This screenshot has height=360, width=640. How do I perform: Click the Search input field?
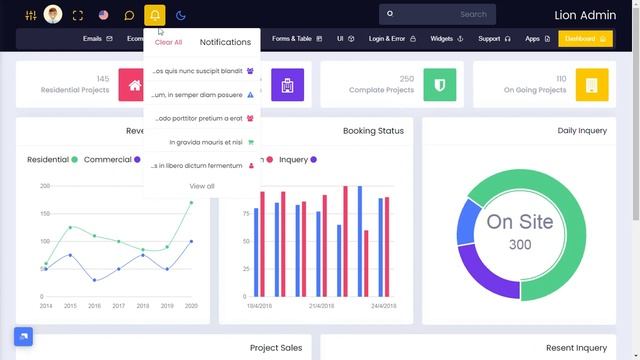click(437, 14)
